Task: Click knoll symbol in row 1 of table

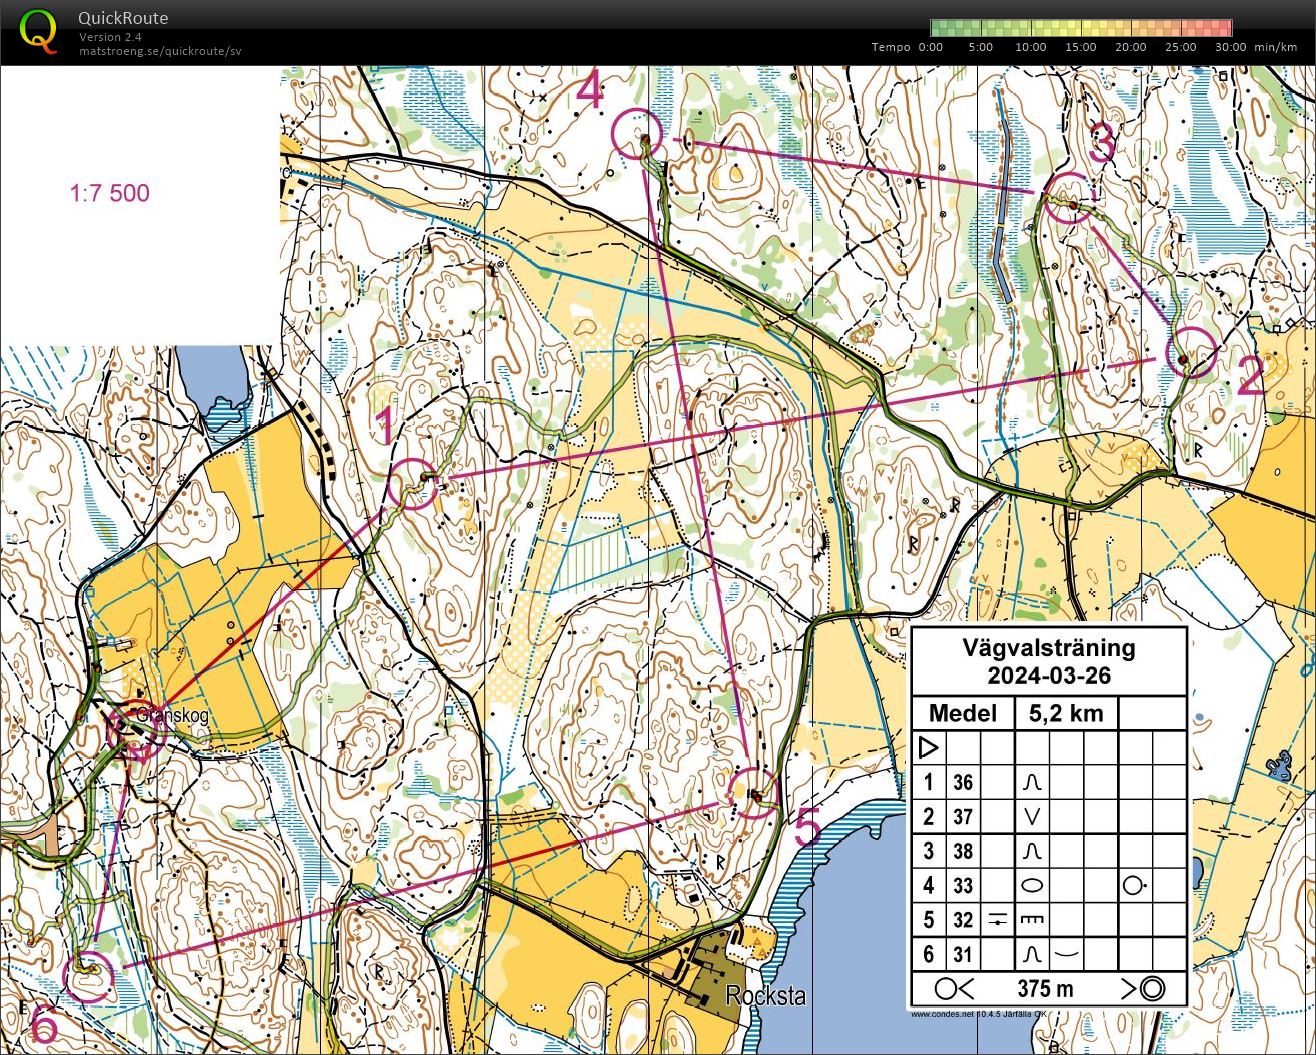Action: pyautogui.click(x=1033, y=782)
